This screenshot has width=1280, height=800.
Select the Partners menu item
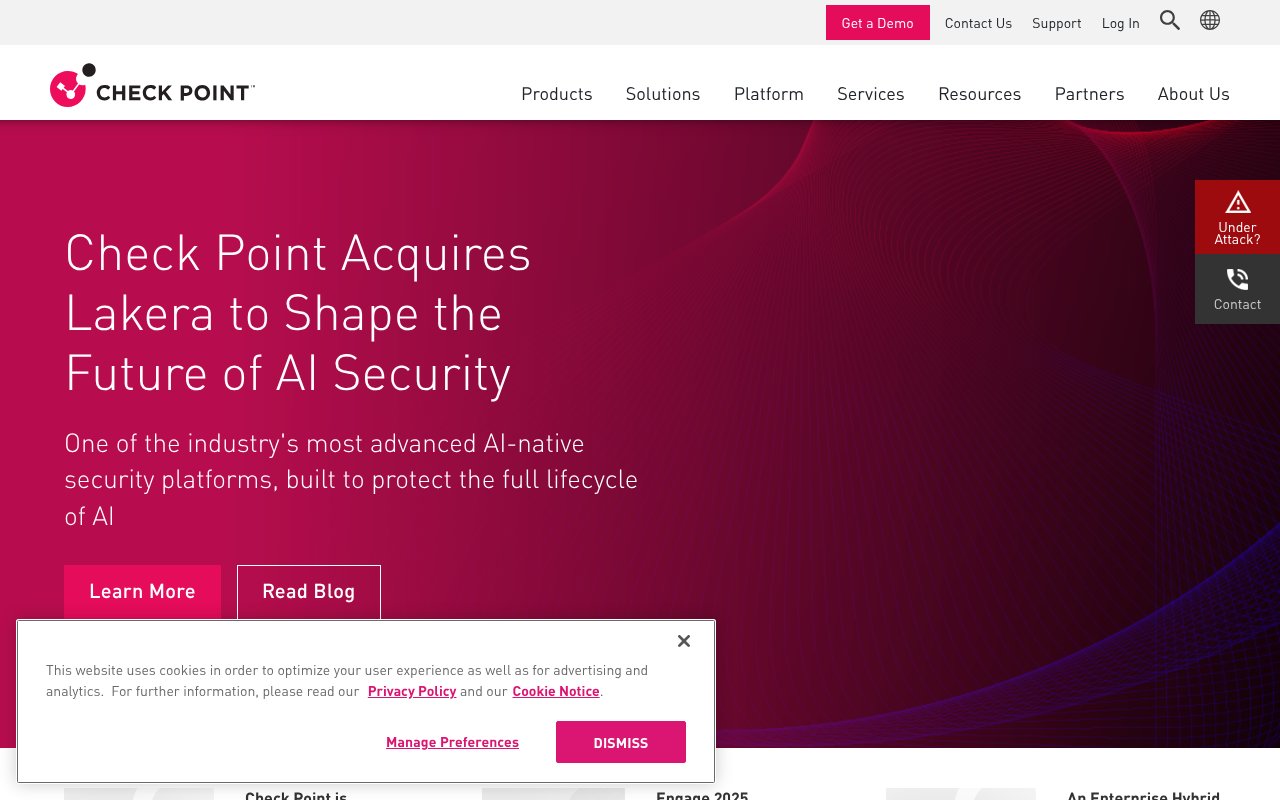point(1089,93)
